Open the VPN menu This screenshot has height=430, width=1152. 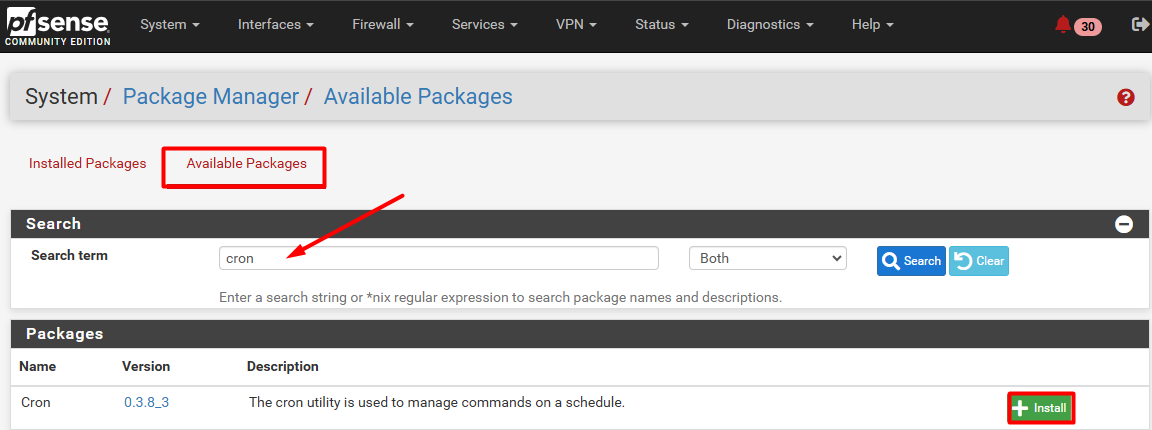coord(576,25)
